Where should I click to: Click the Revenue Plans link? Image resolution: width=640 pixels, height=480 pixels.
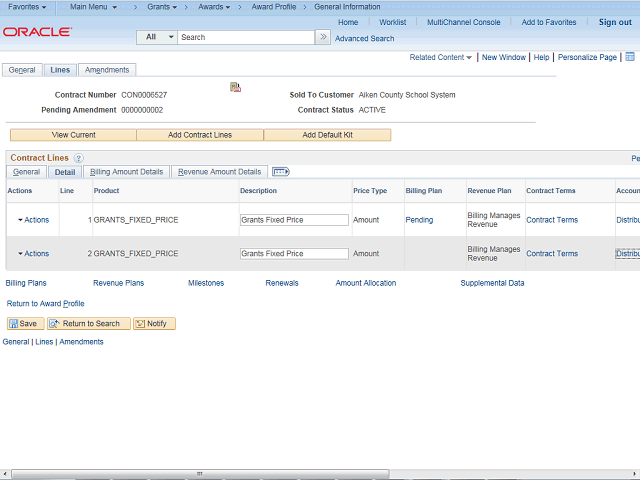click(118, 283)
